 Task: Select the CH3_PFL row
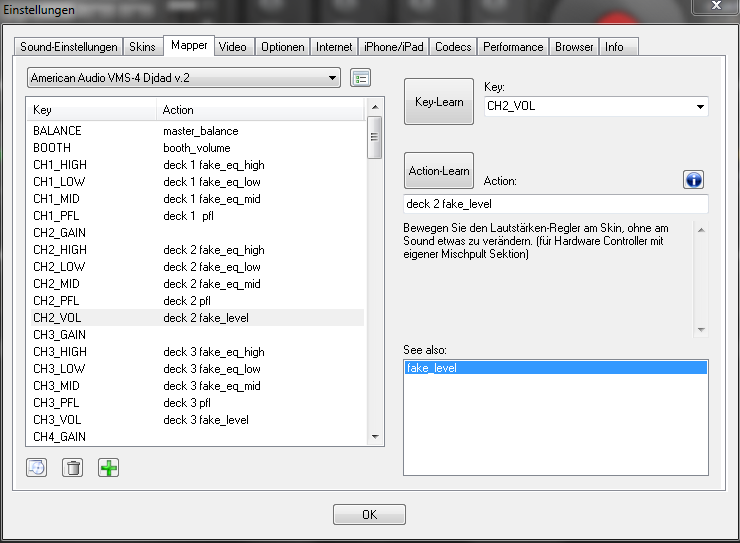[x=197, y=402]
